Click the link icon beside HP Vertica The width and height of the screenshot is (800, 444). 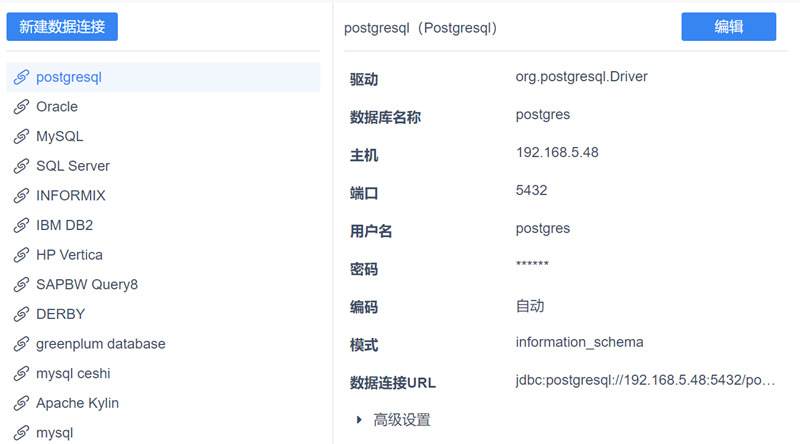pyautogui.click(x=21, y=255)
